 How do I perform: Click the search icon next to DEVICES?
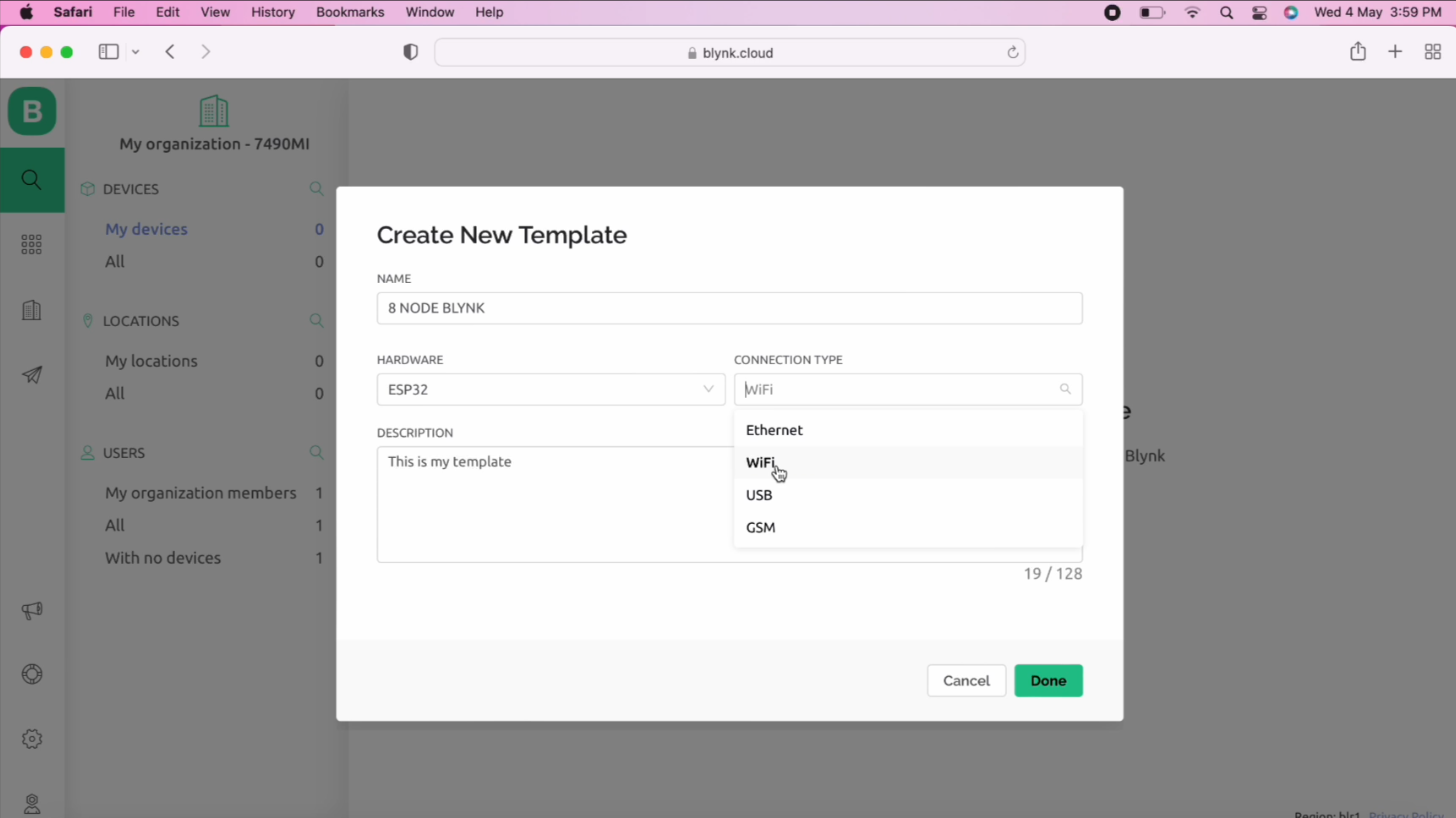click(316, 189)
